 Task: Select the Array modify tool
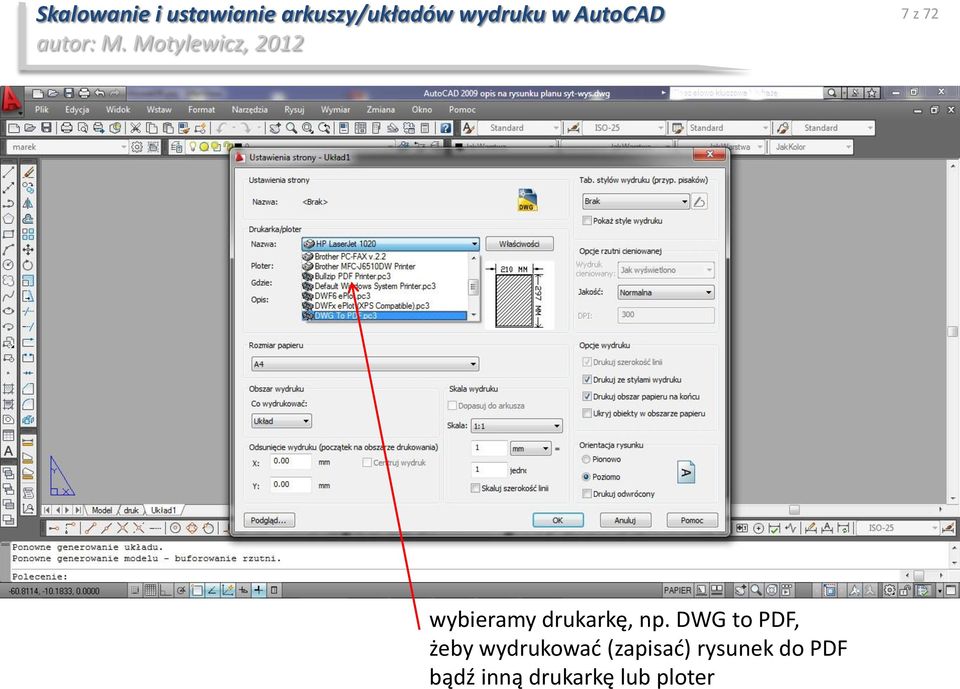[28, 234]
